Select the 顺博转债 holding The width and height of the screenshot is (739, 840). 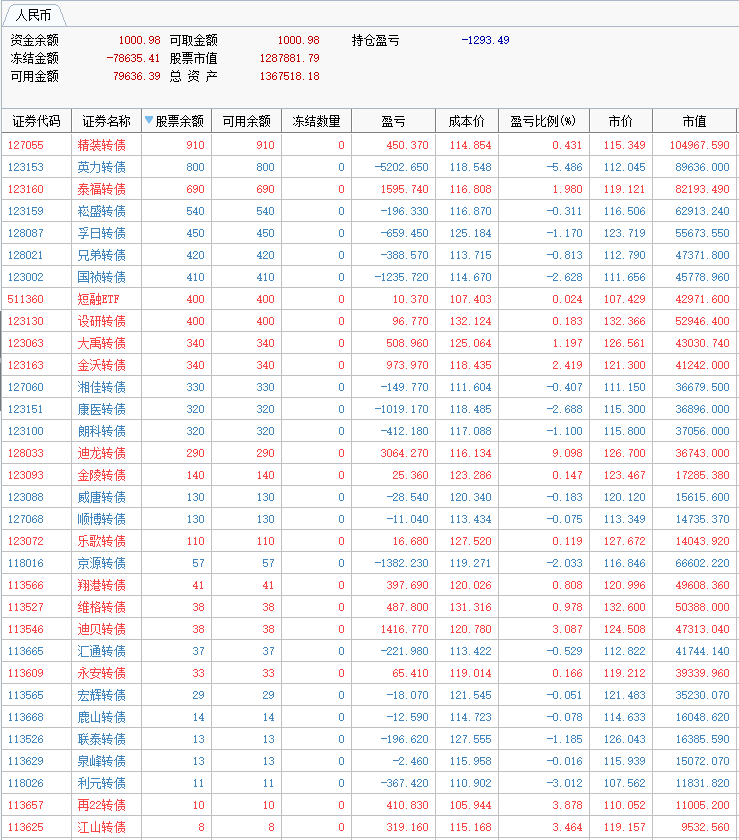[x=101, y=519]
